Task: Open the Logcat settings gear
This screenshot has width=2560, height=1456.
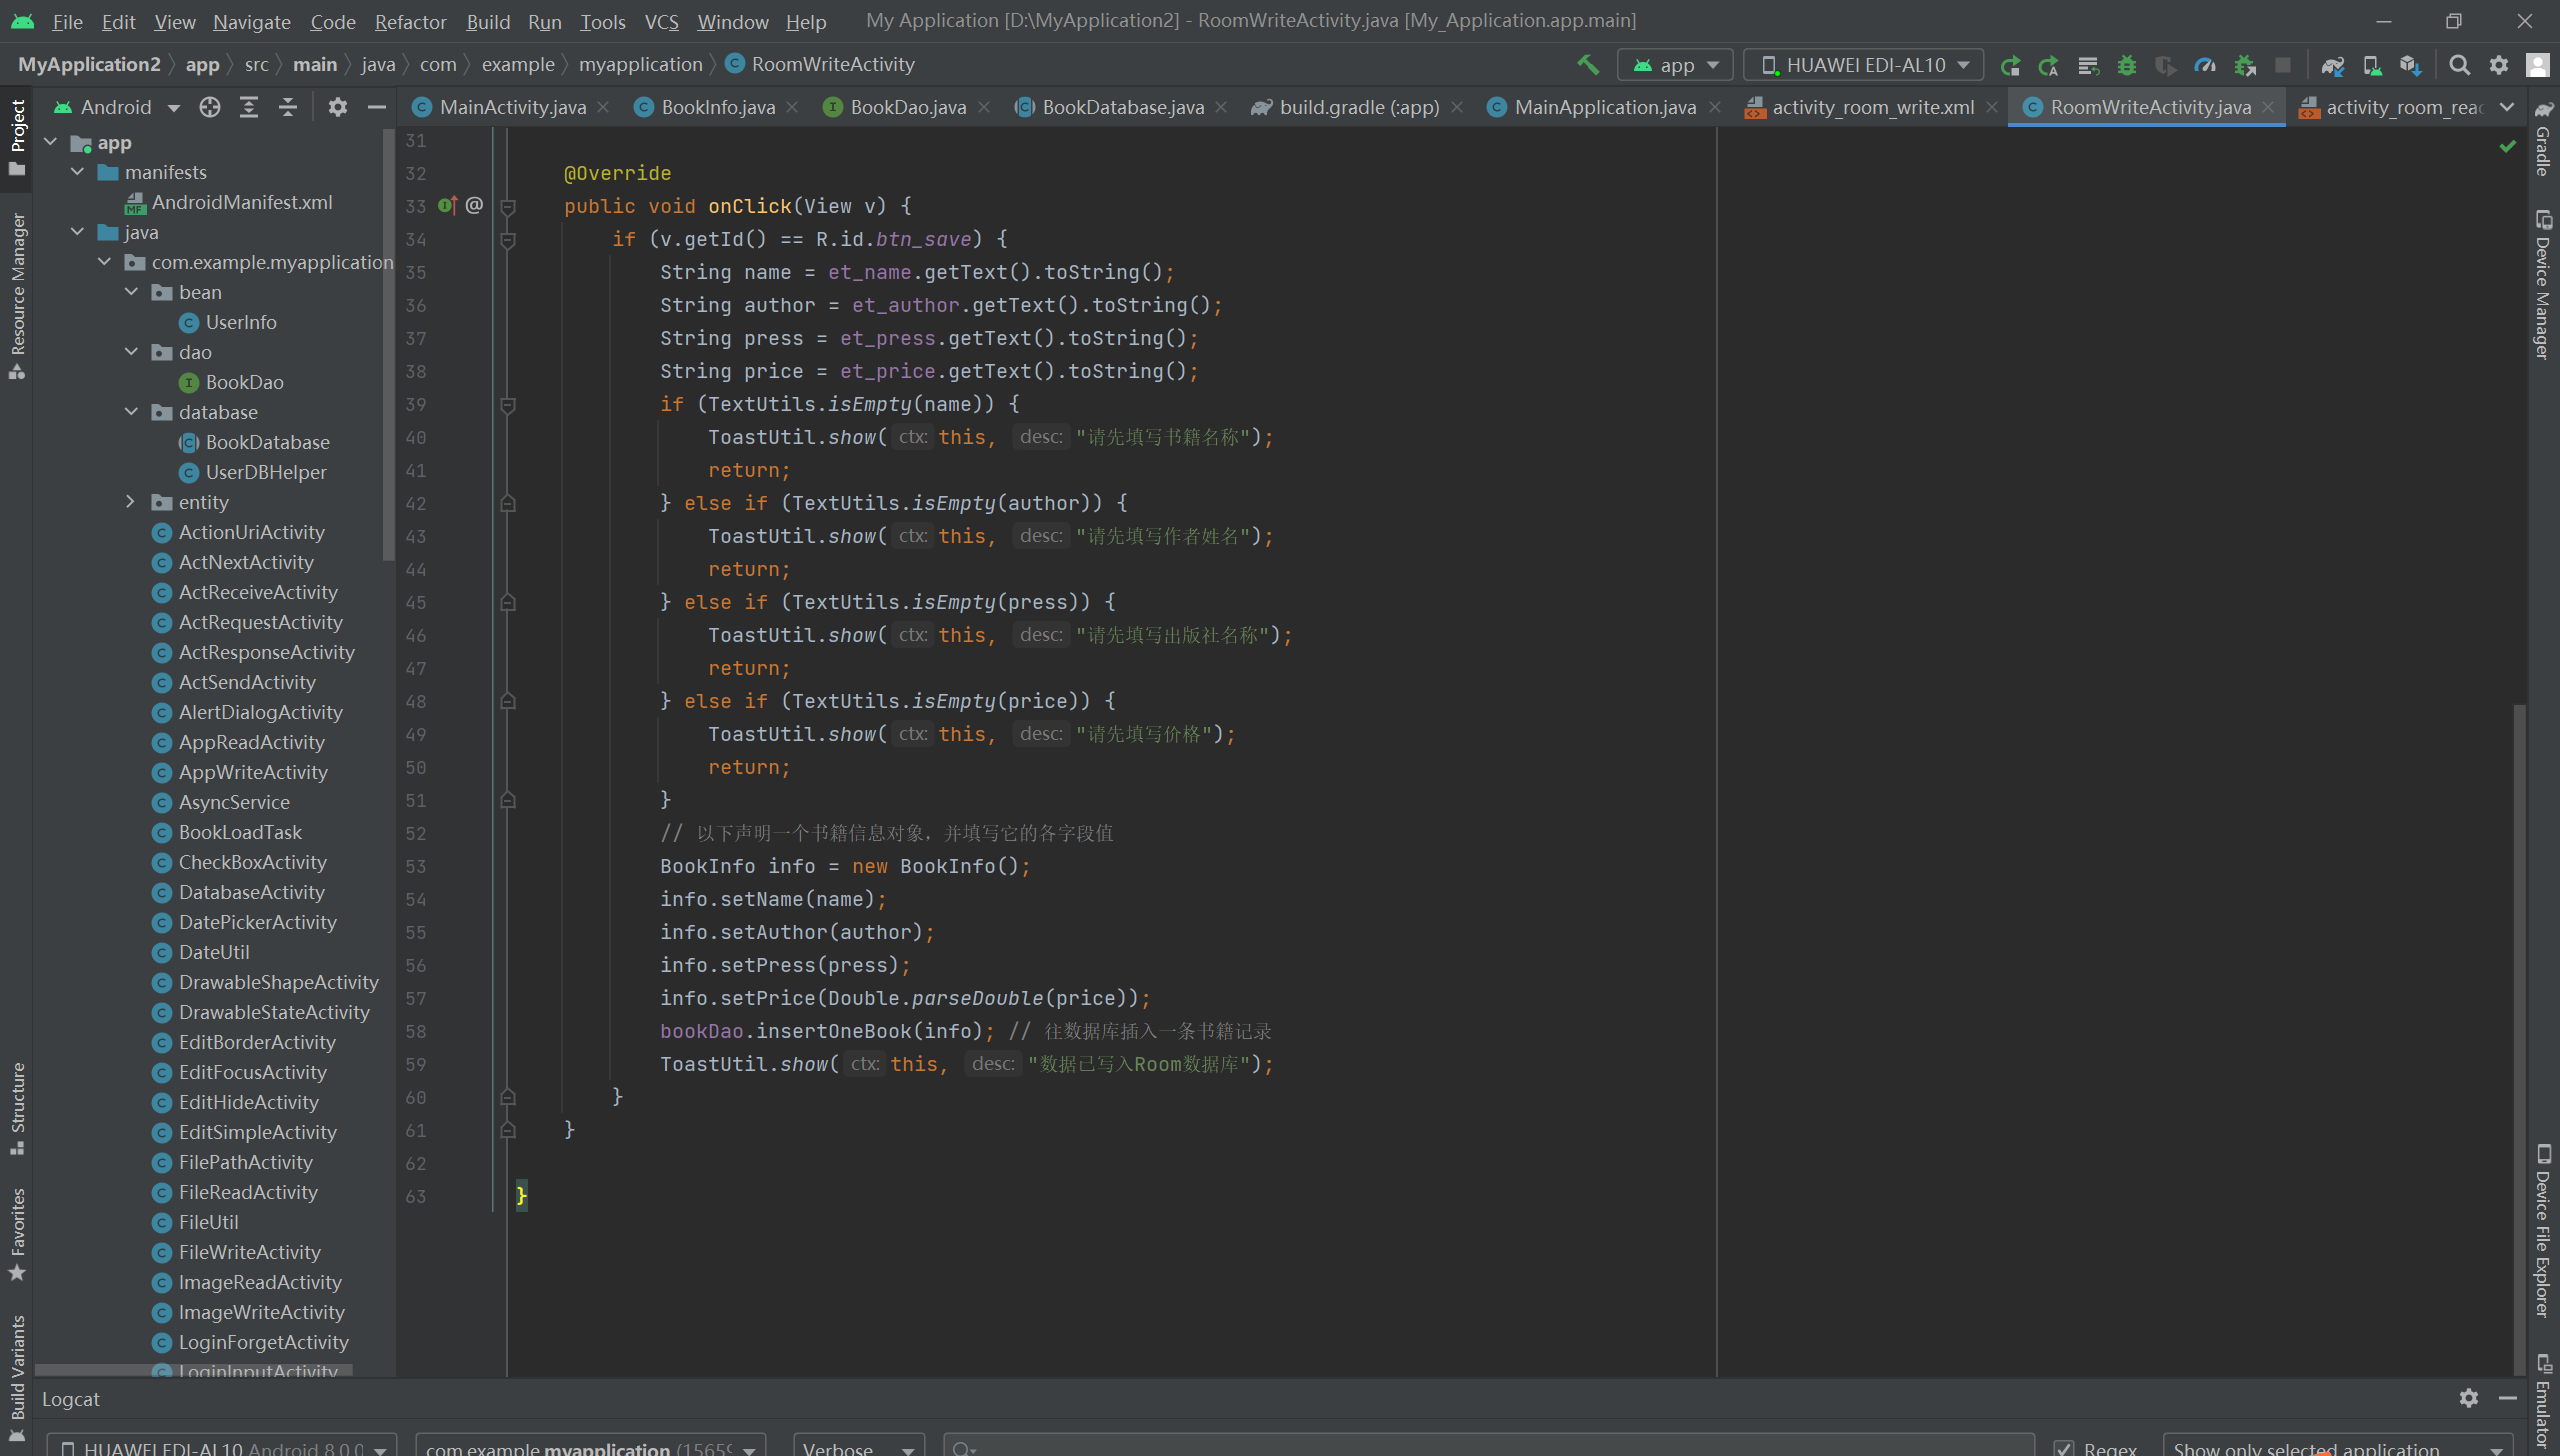Action: [x=2468, y=1398]
